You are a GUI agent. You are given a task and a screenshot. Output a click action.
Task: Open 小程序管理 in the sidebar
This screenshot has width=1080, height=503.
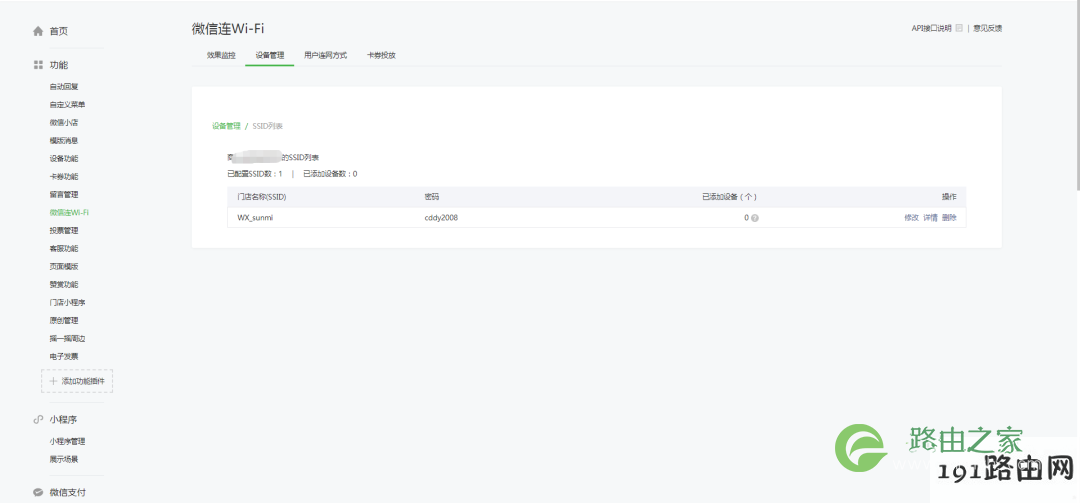pos(68,441)
